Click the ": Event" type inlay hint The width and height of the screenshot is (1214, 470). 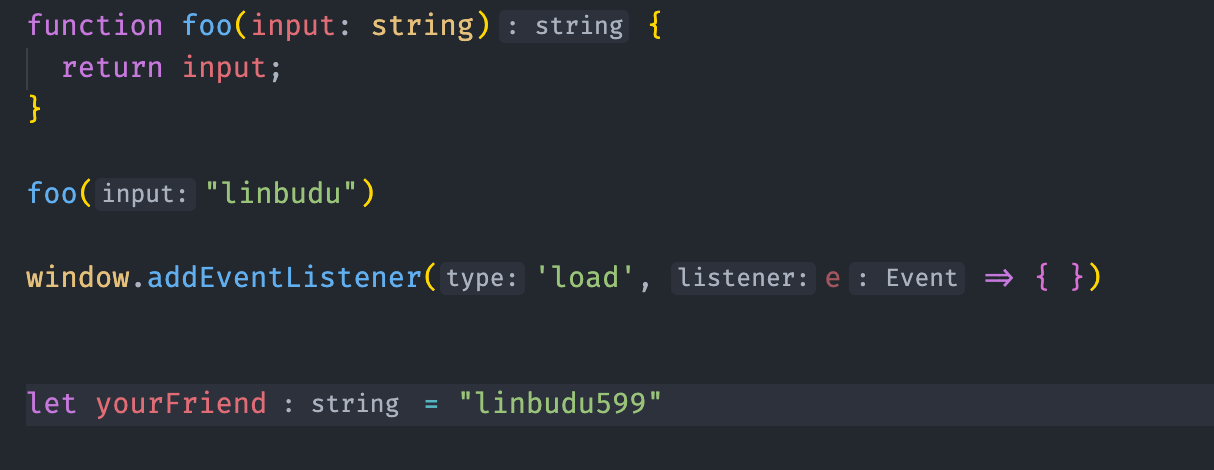907,279
